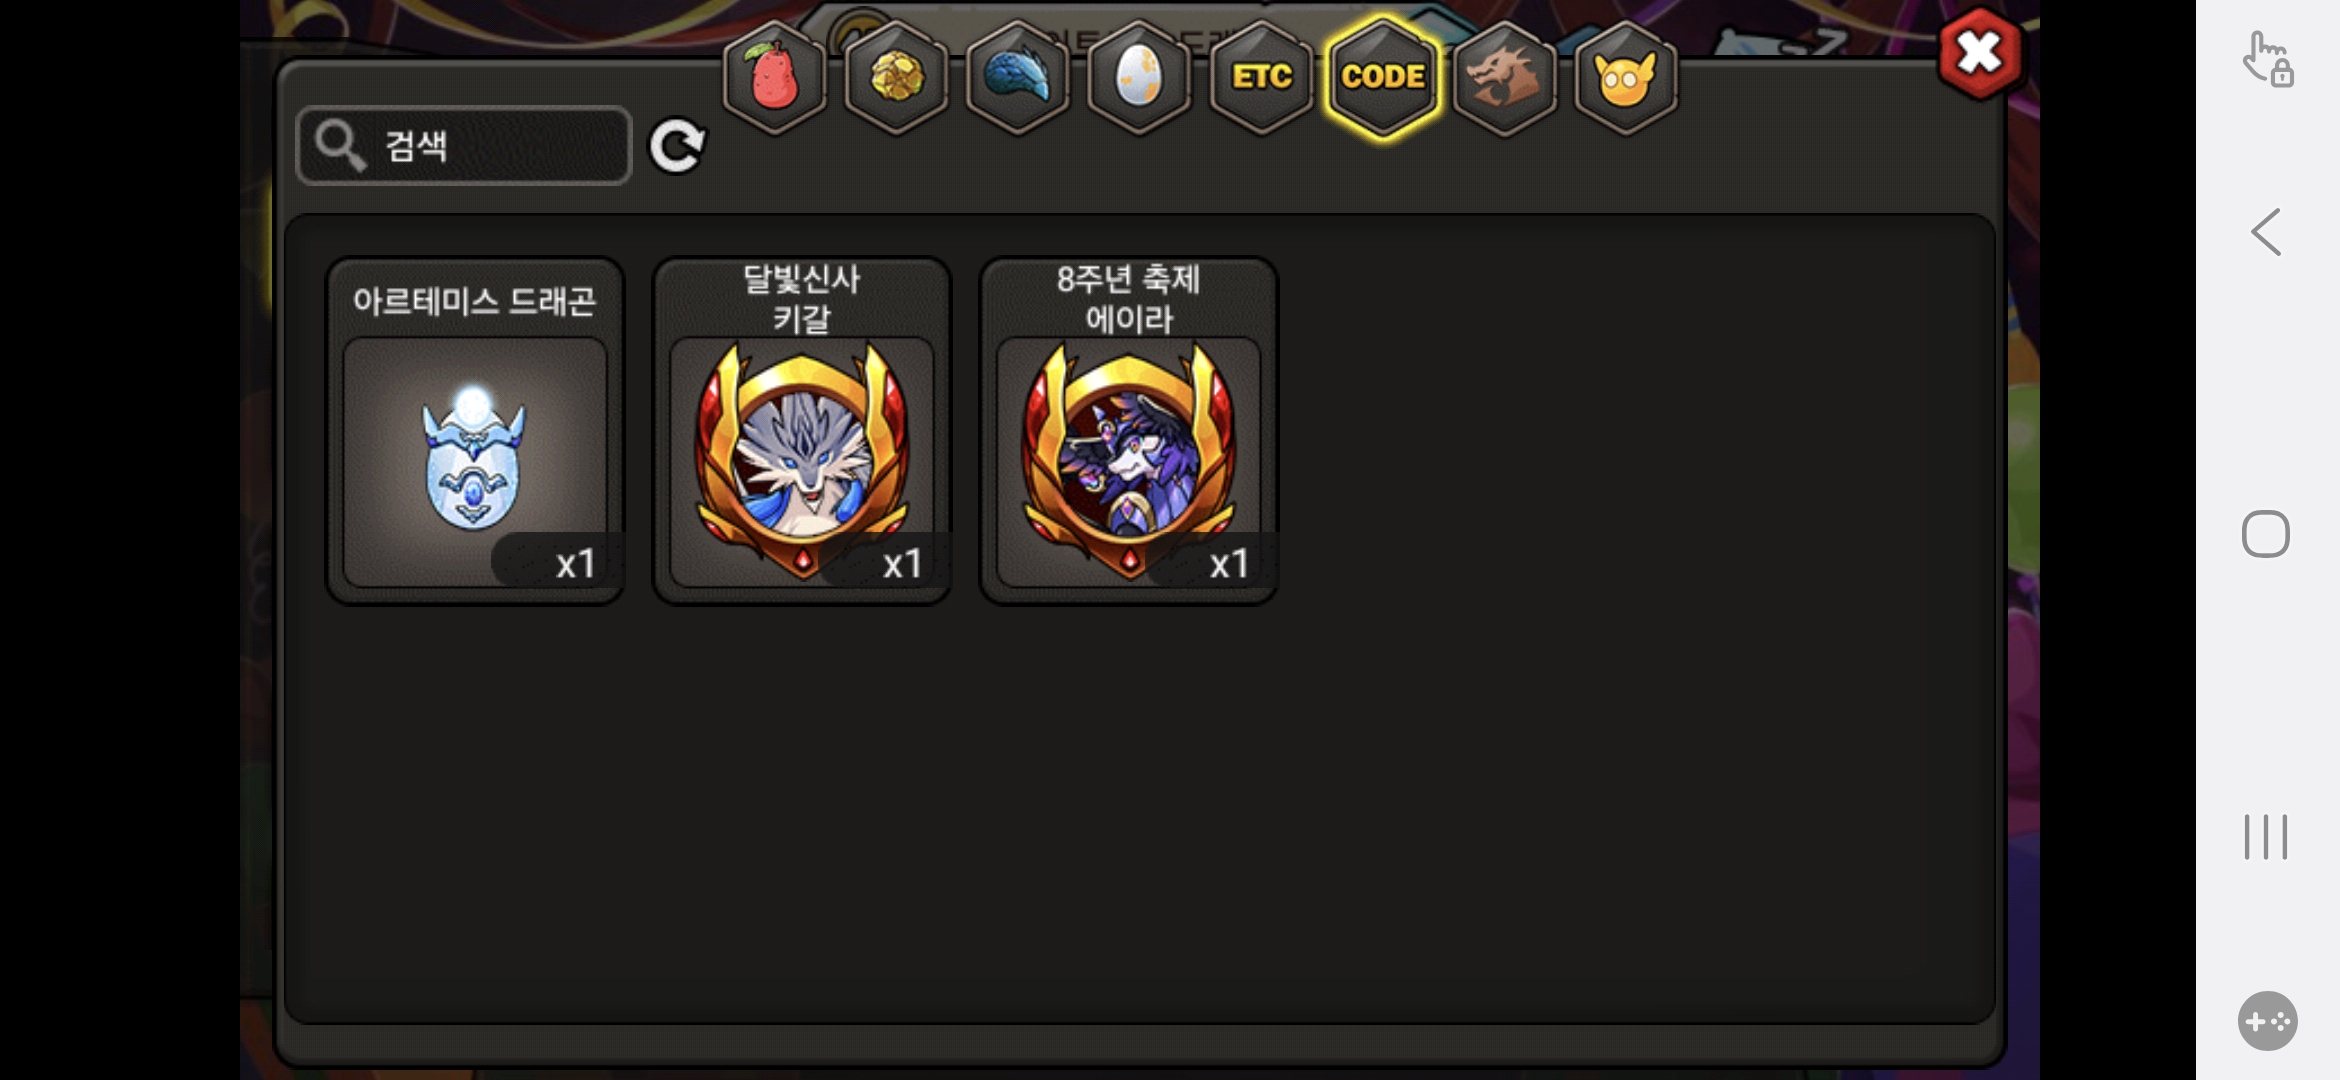Click the refresh arrow next to search
The image size is (2340, 1080).
click(x=677, y=147)
